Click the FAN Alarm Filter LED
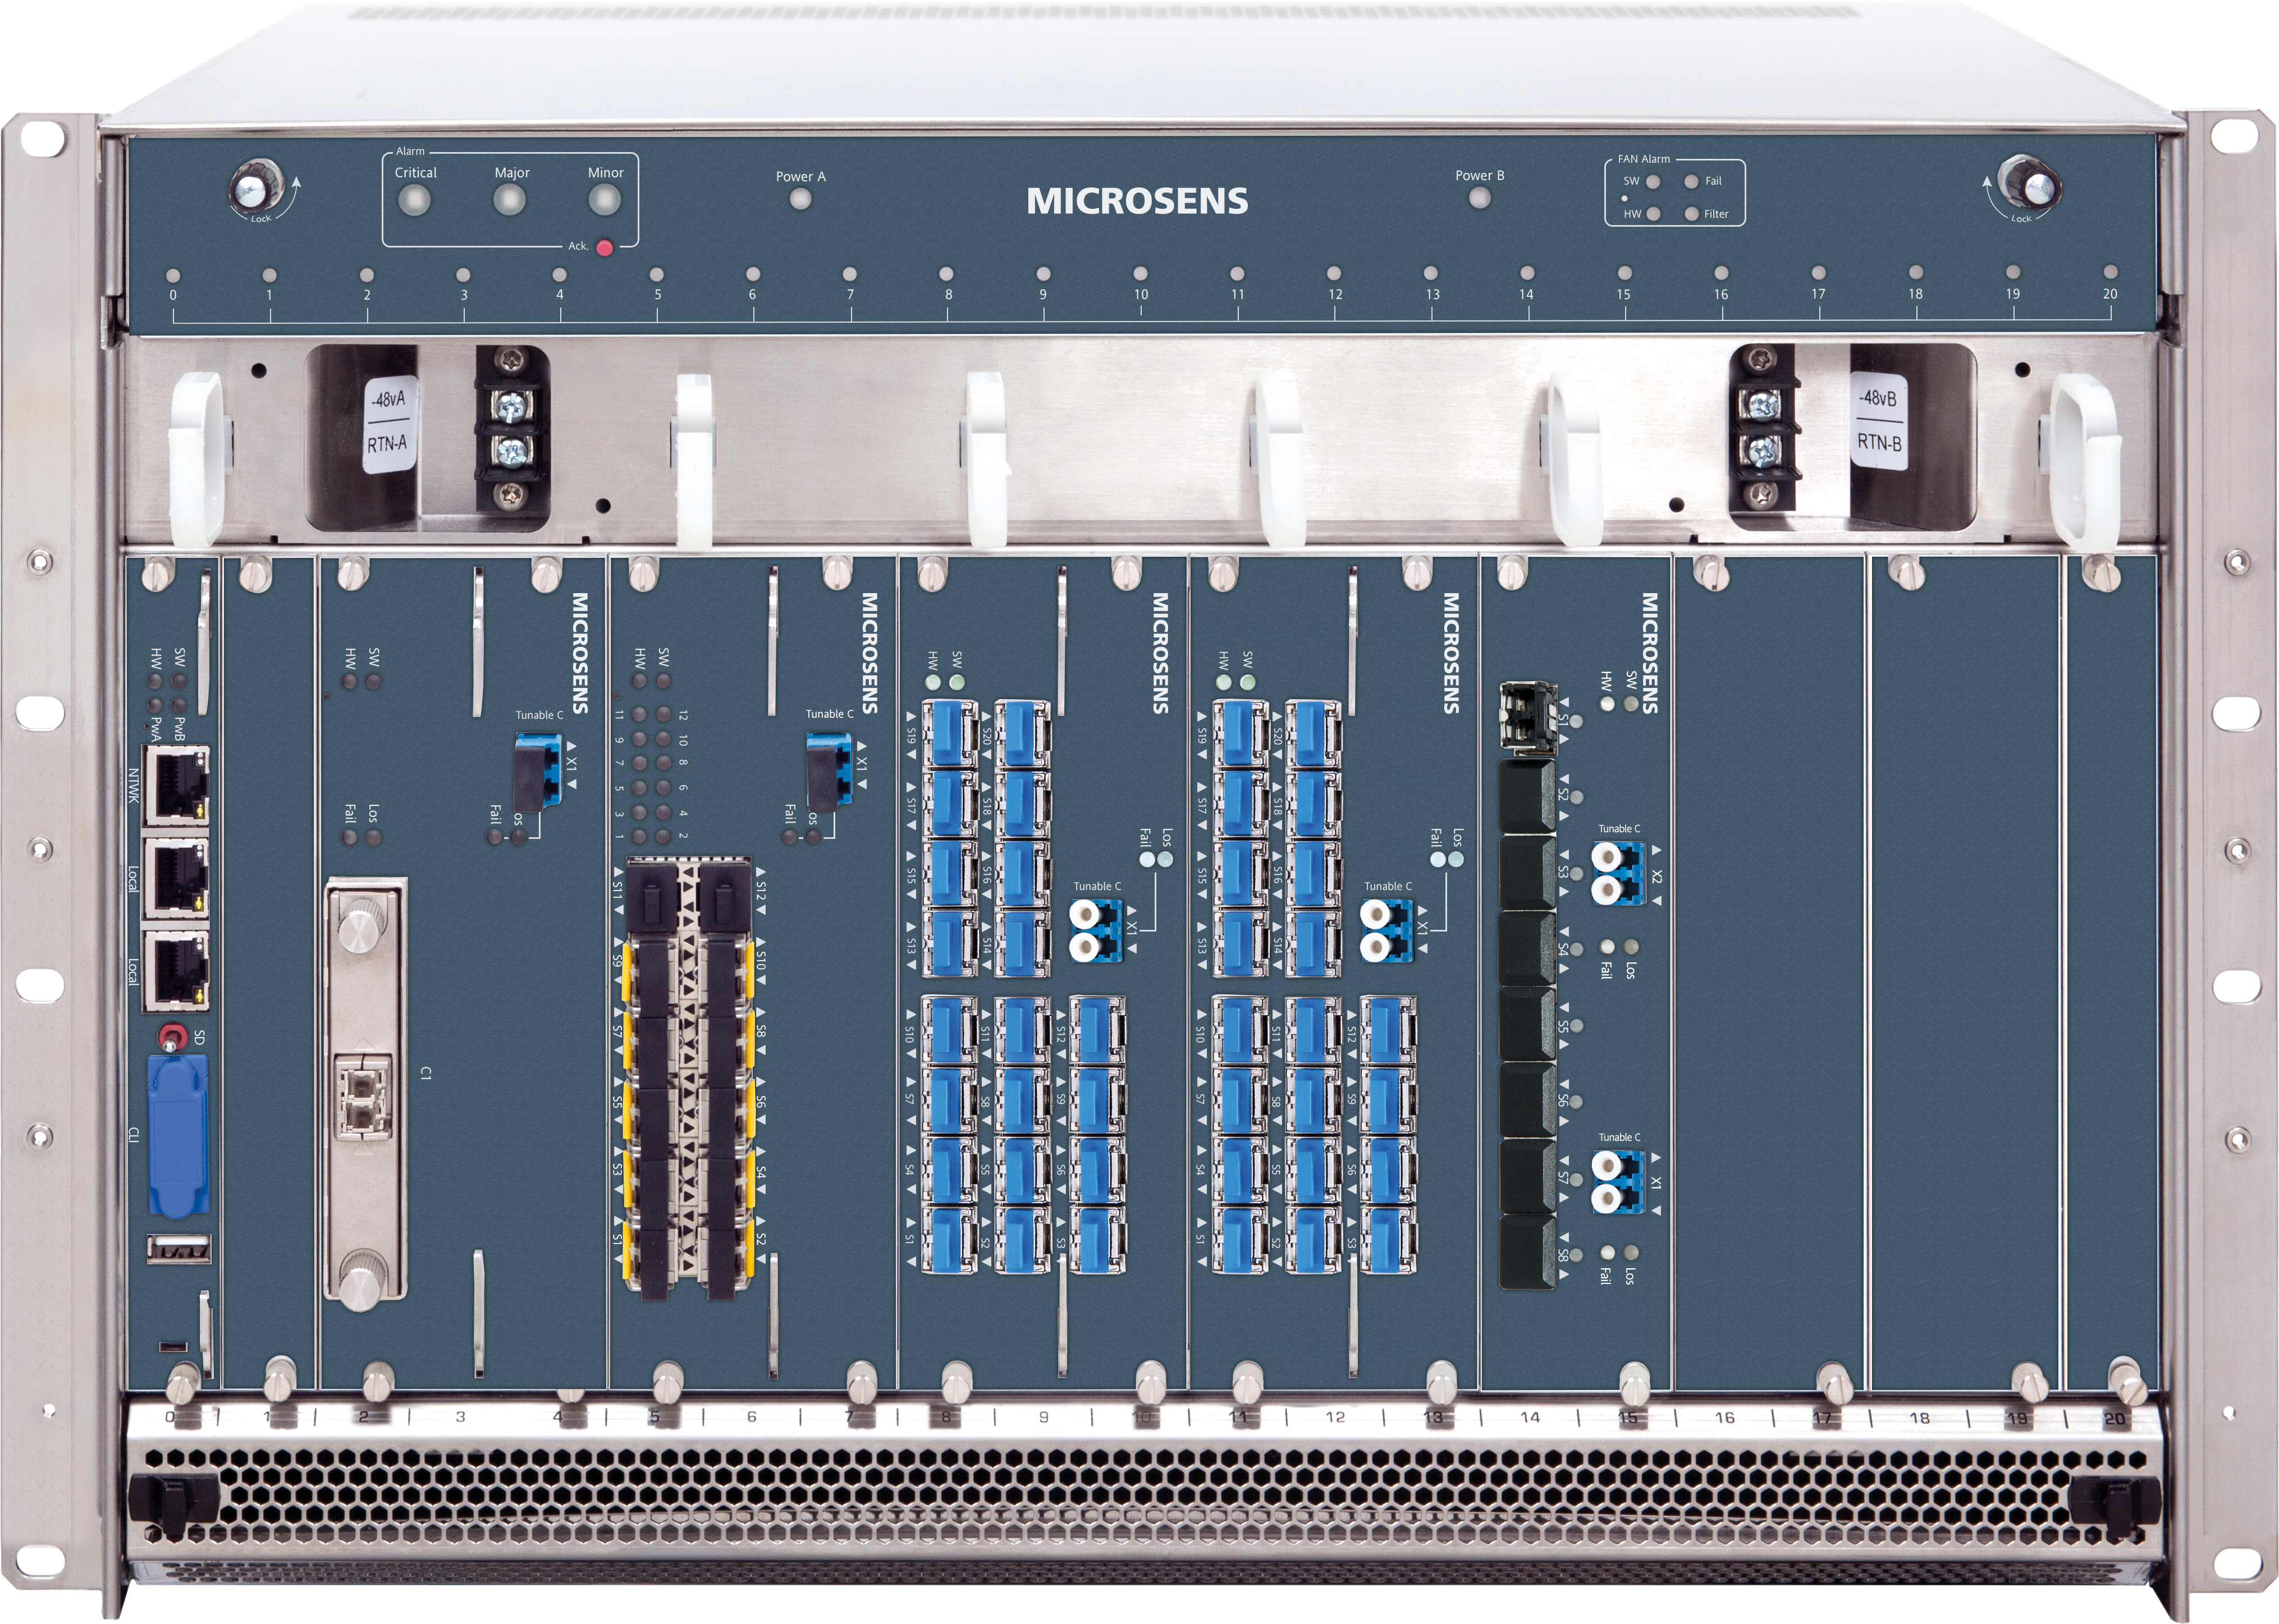This screenshot has height=1624, width=2279. tap(1691, 214)
